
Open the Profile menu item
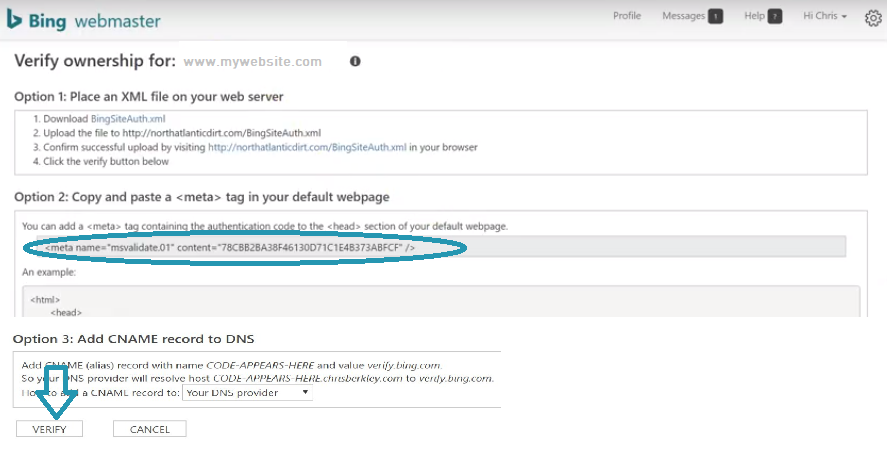[x=627, y=16]
